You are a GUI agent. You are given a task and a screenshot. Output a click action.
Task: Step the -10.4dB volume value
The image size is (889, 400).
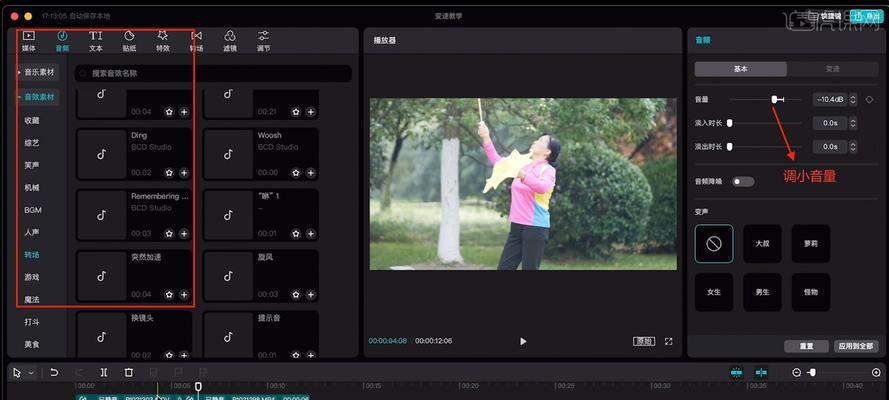pyautogui.click(x=853, y=100)
